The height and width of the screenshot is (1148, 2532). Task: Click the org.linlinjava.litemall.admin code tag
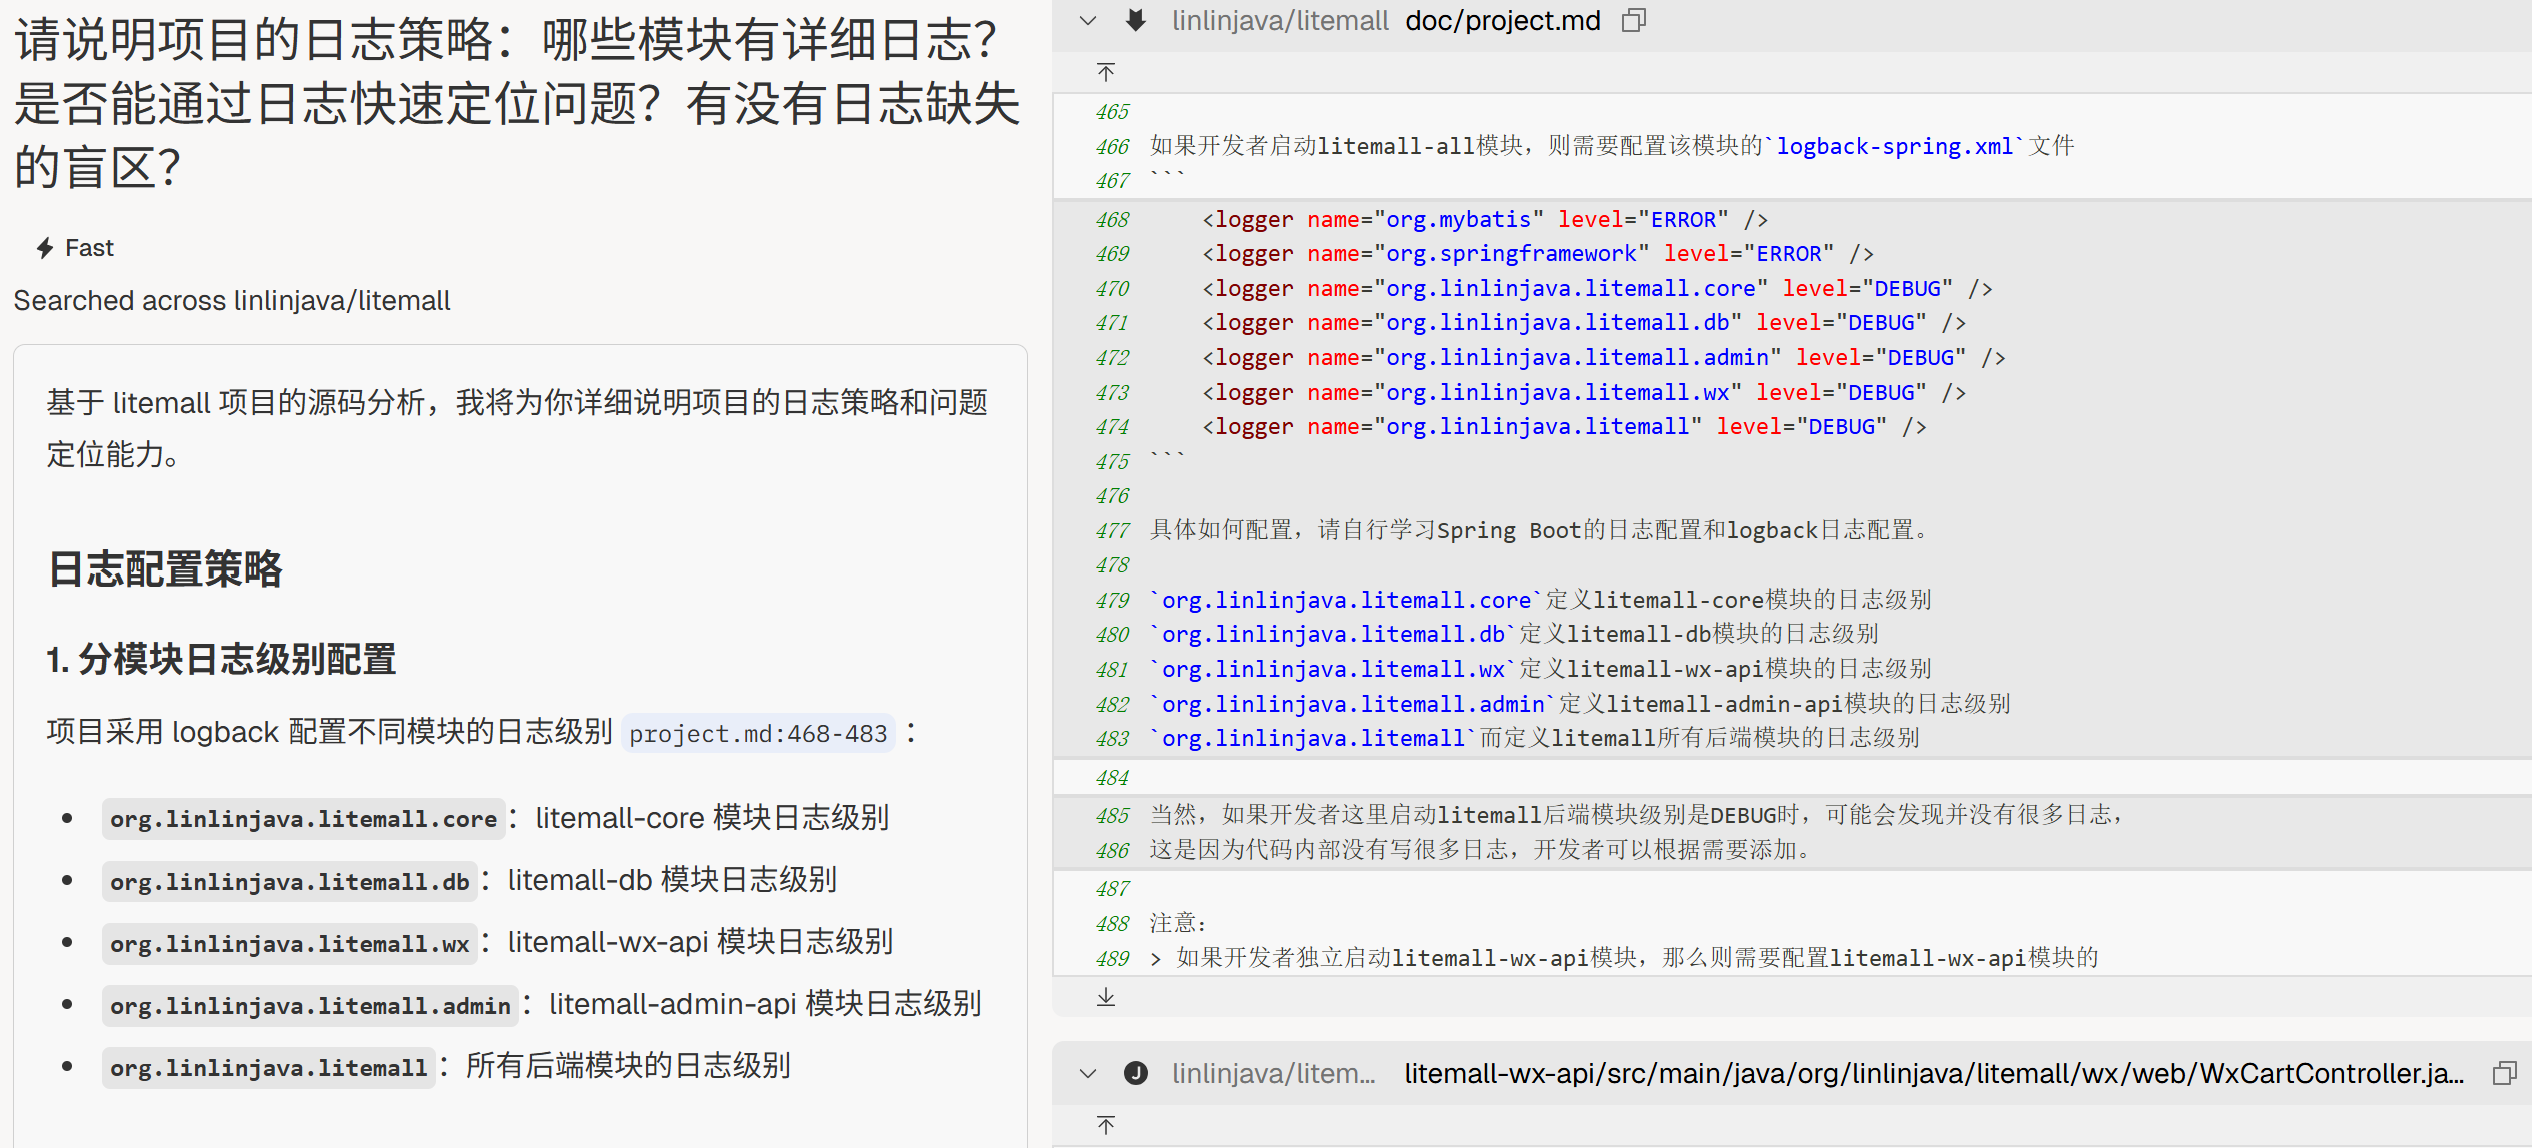[x=310, y=1005]
